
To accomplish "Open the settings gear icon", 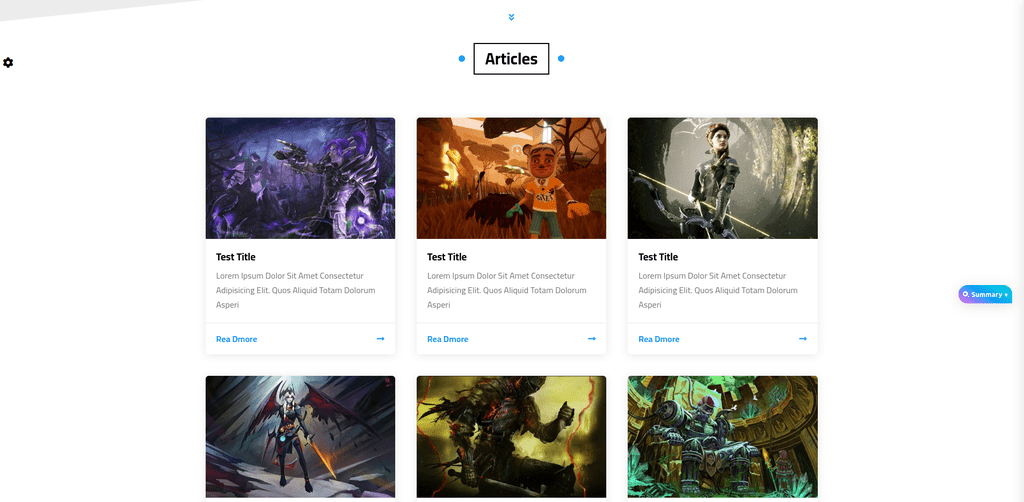I will coord(8,63).
